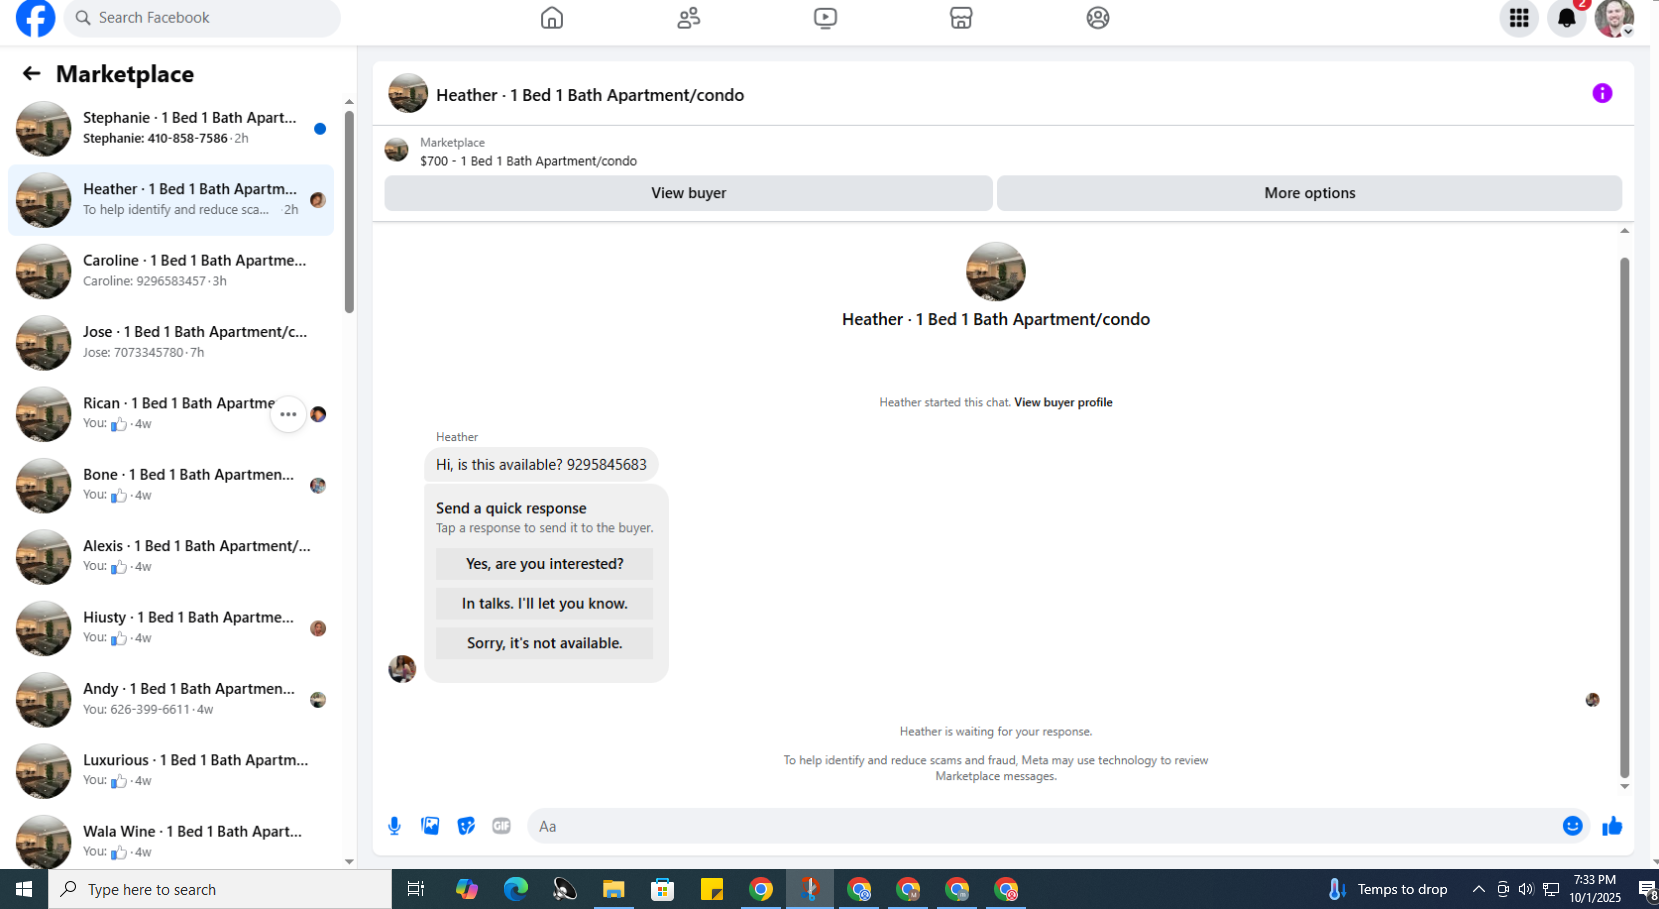Open the Home feed tab
This screenshot has width=1659, height=909.
coord(552,18)
